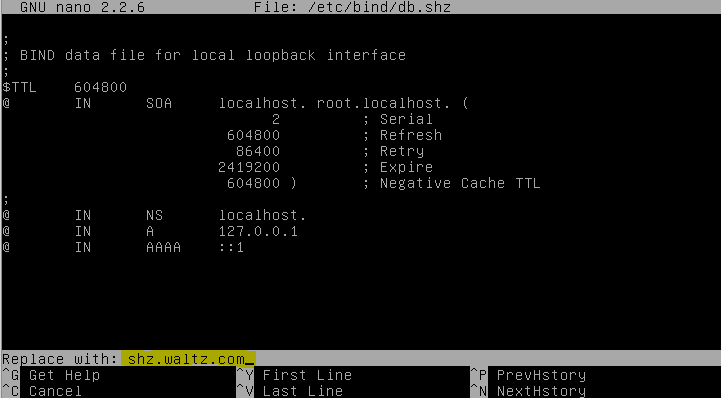The height and width of the screenshot is (398, 721).
Task: Click the @ symbol on the NS line
Action: pyautogui.click(x=6, y=216)
